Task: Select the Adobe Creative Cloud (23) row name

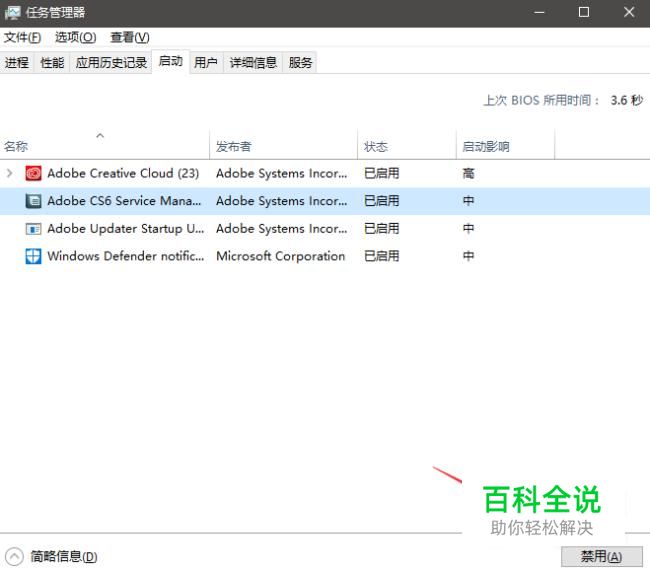Action: 123,173
